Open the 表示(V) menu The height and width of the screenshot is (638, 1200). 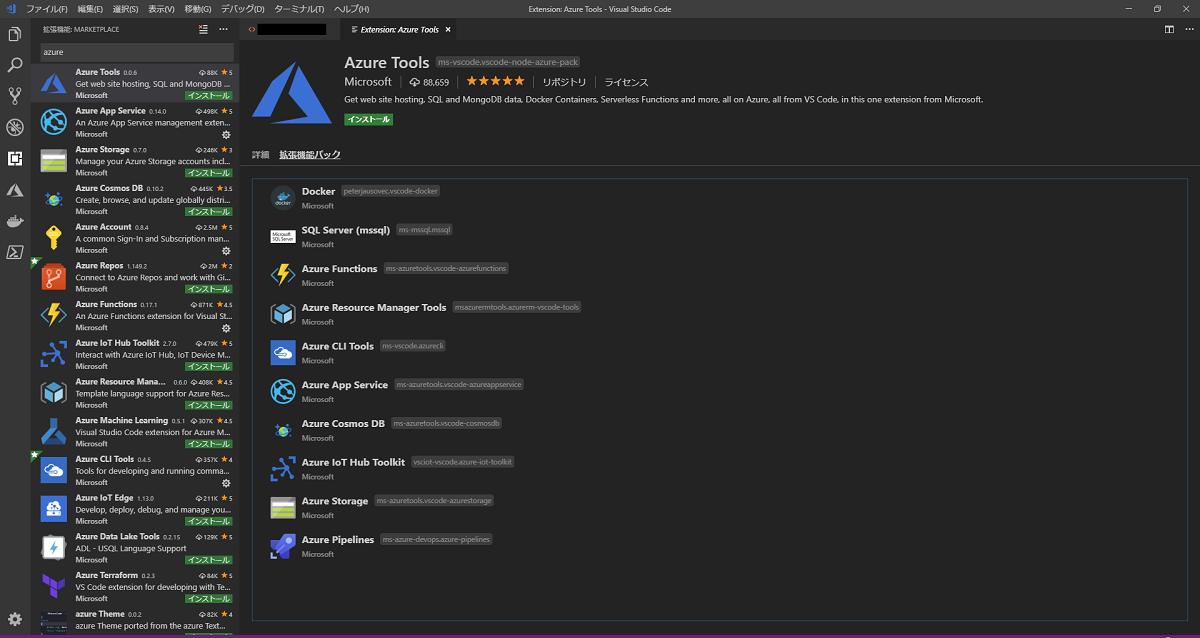coord(161,8)
